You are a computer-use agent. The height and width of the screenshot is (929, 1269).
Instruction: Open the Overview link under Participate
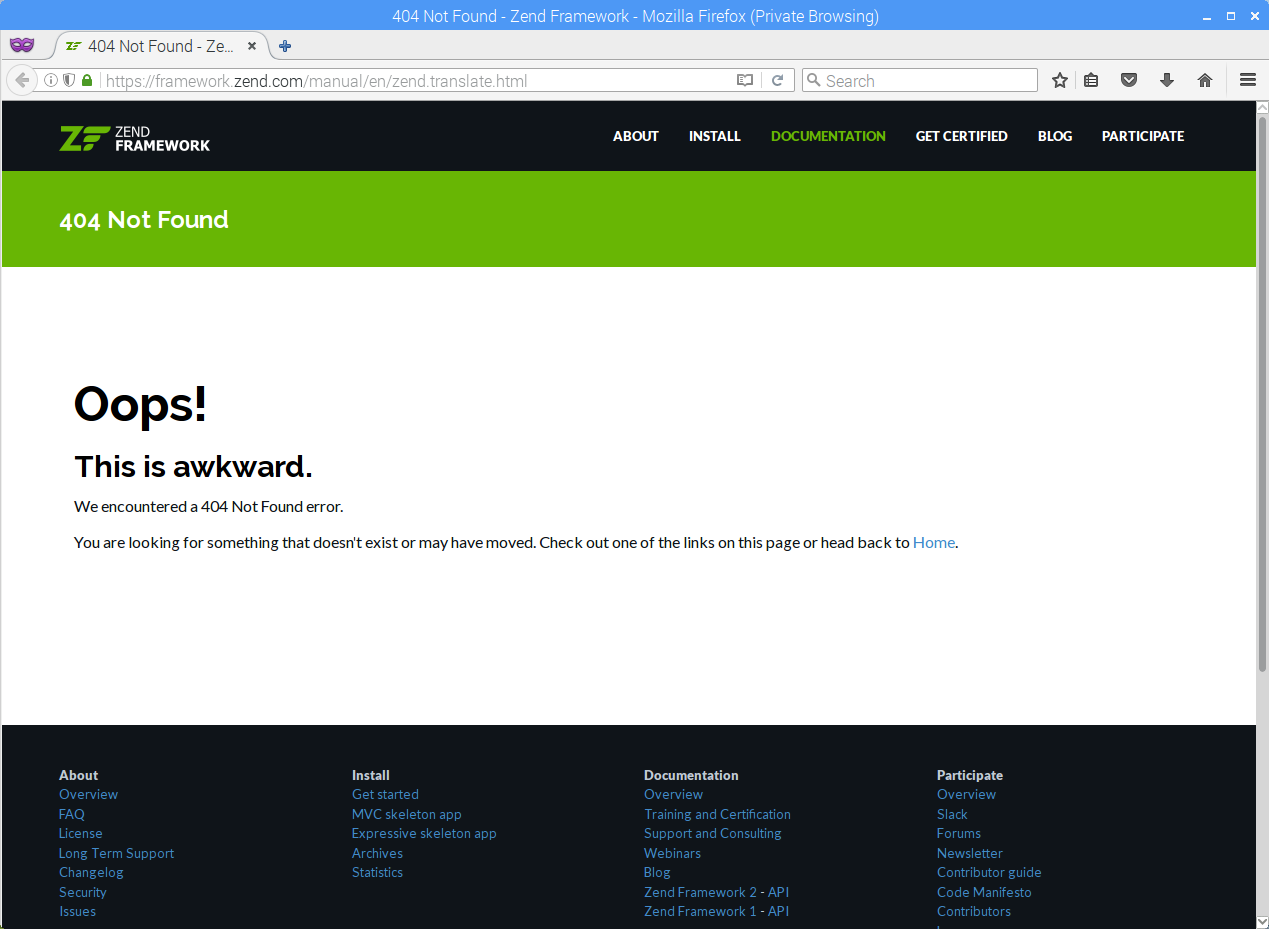pyautogui.click(x=966, y=794)
